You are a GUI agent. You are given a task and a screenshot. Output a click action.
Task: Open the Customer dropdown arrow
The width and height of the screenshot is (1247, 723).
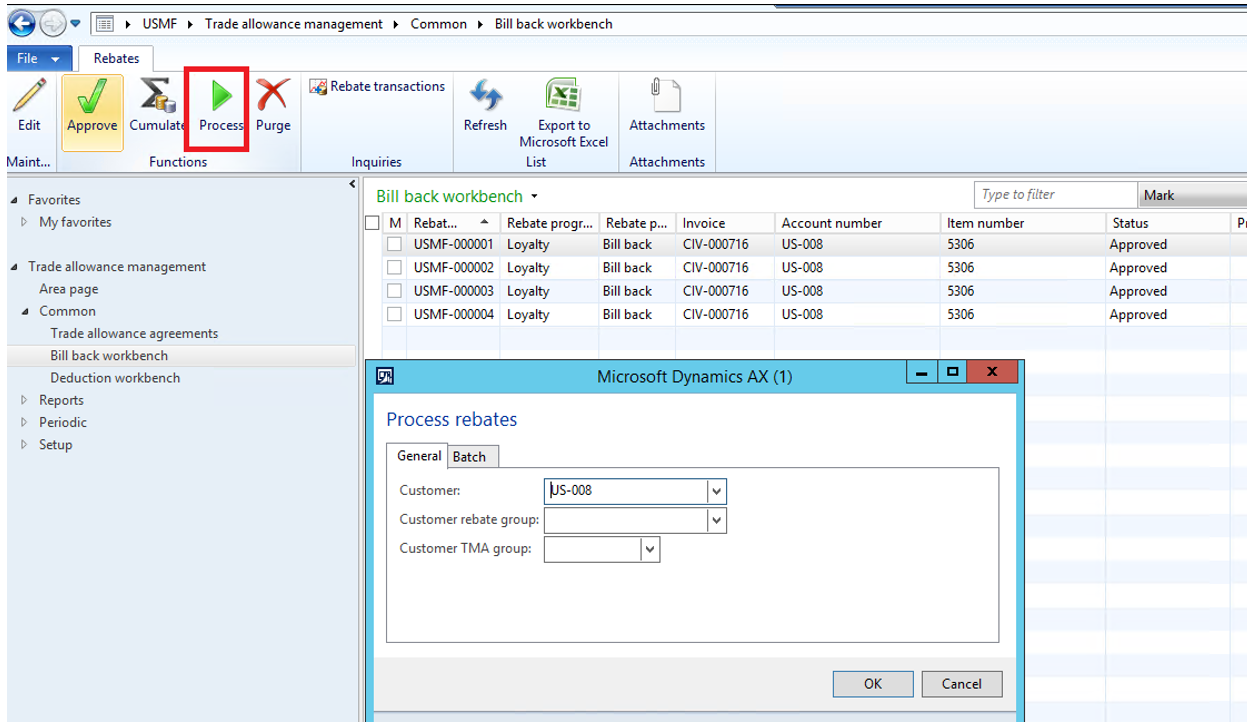(716, 491)
